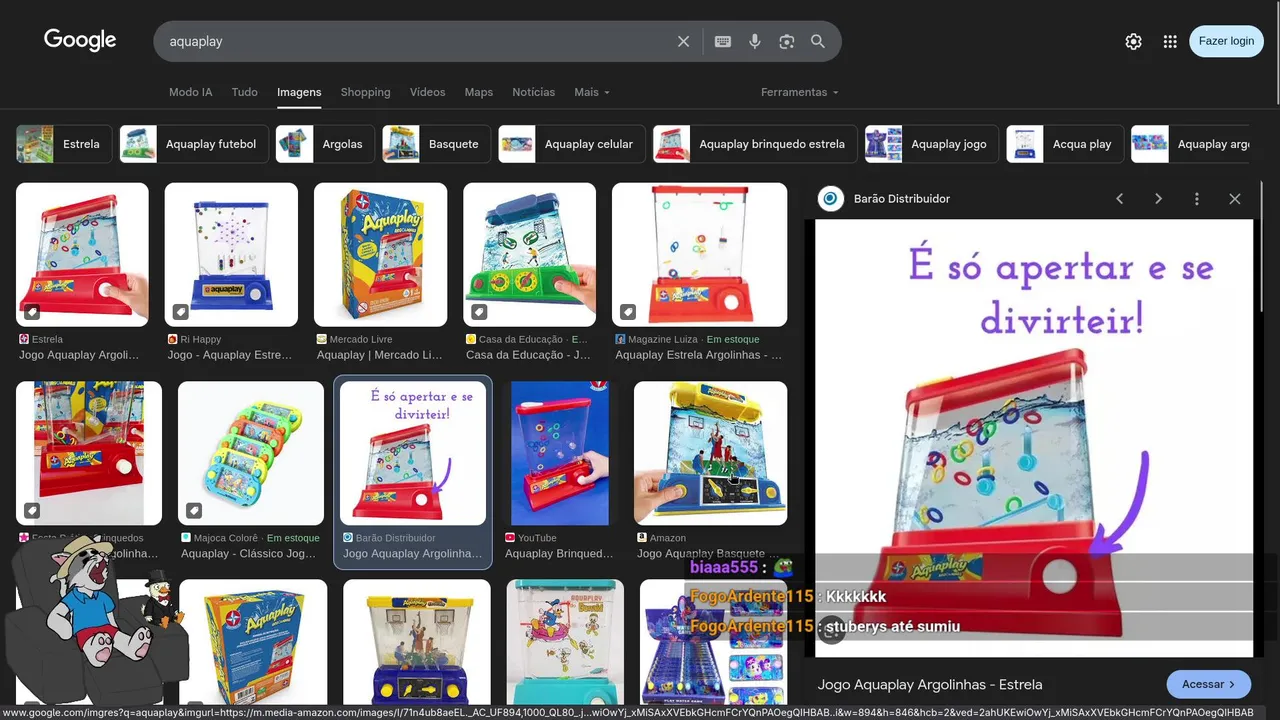Open the Maps tab

point(478,92)
